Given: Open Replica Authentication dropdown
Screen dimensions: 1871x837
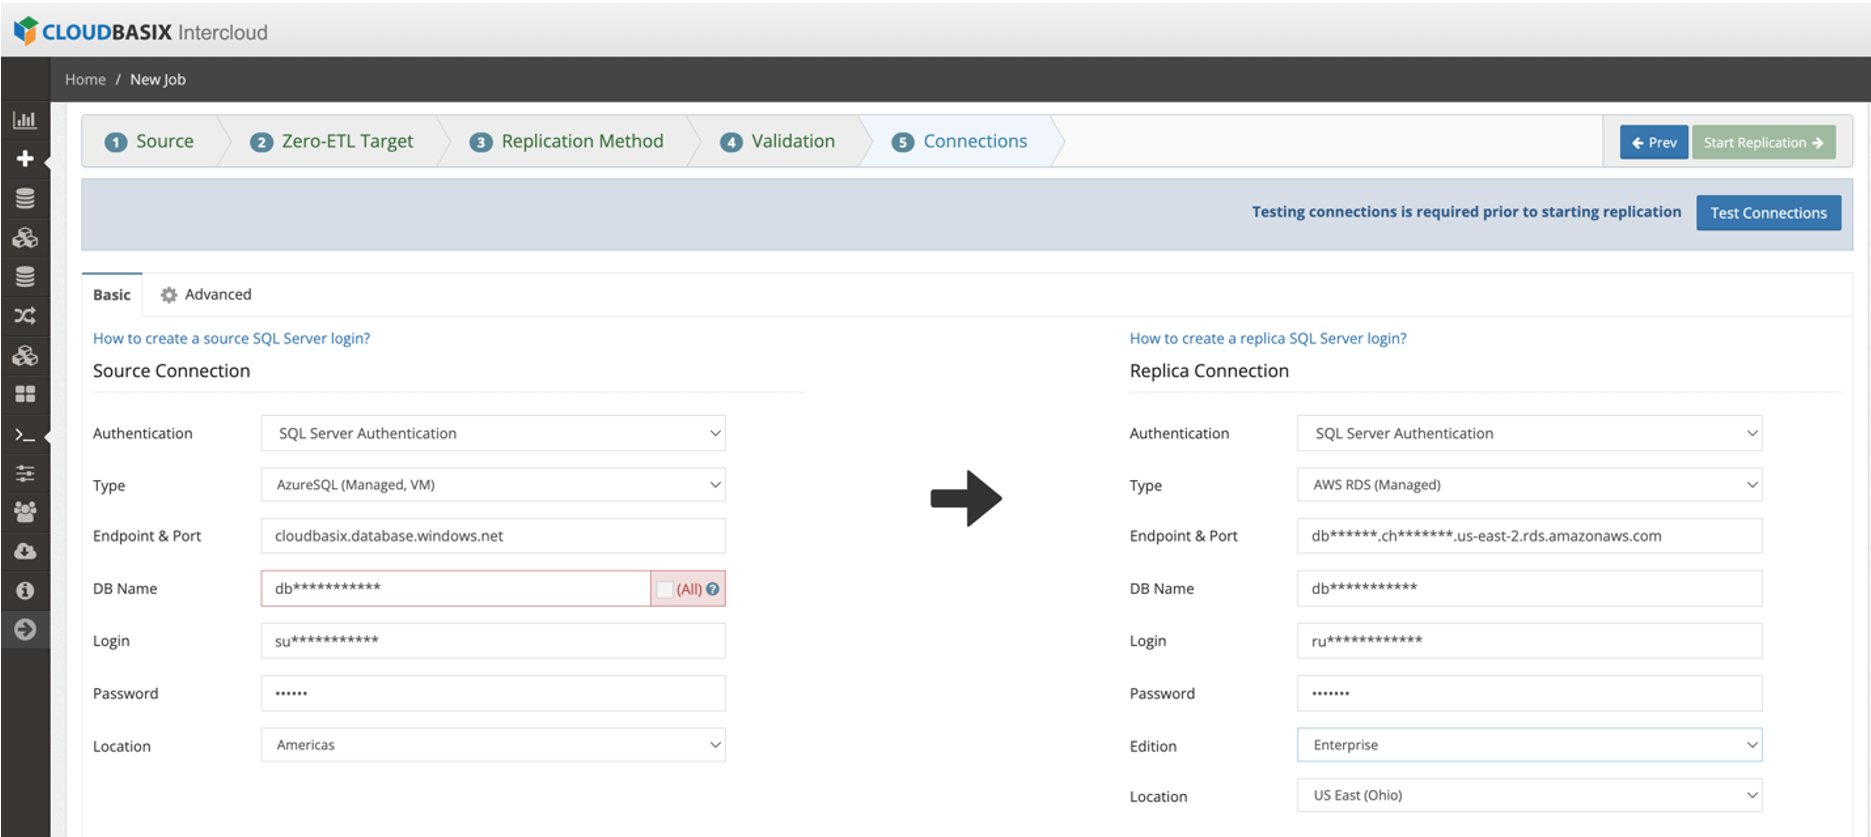Looking at the screenshot, I should pos(1529,433).
